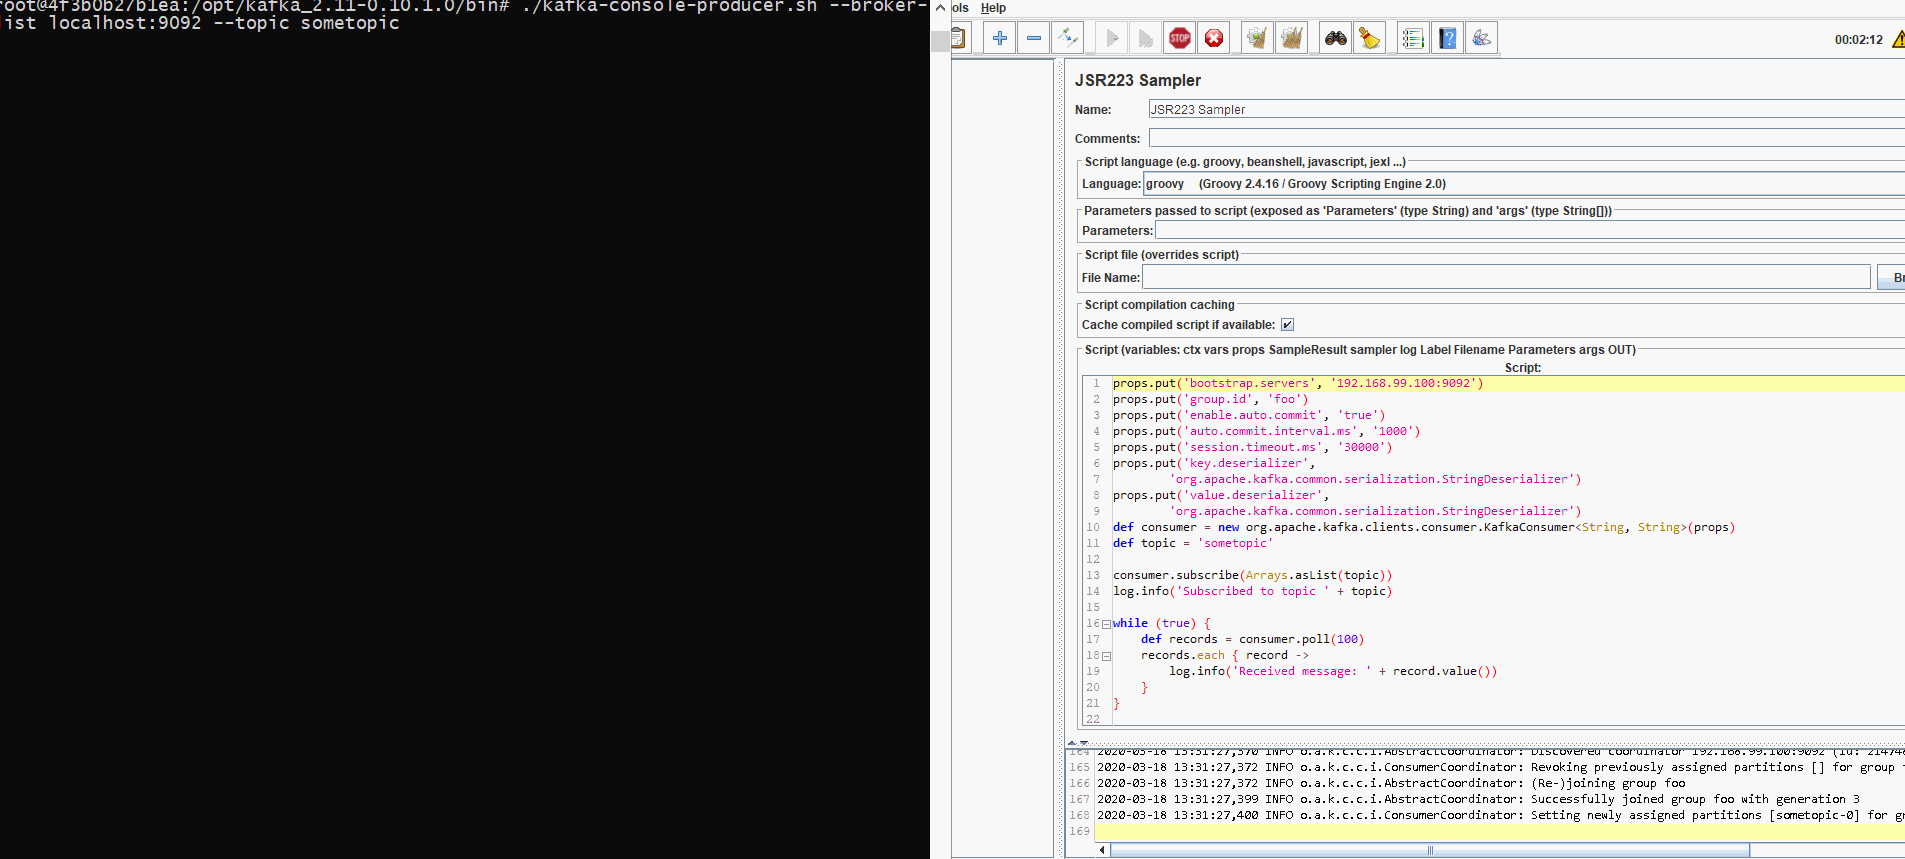Image resolution: width=1905 pixels, height=859 pixels.
Task: Click the yellow warning triangle icon
Action: (1898, 39)
